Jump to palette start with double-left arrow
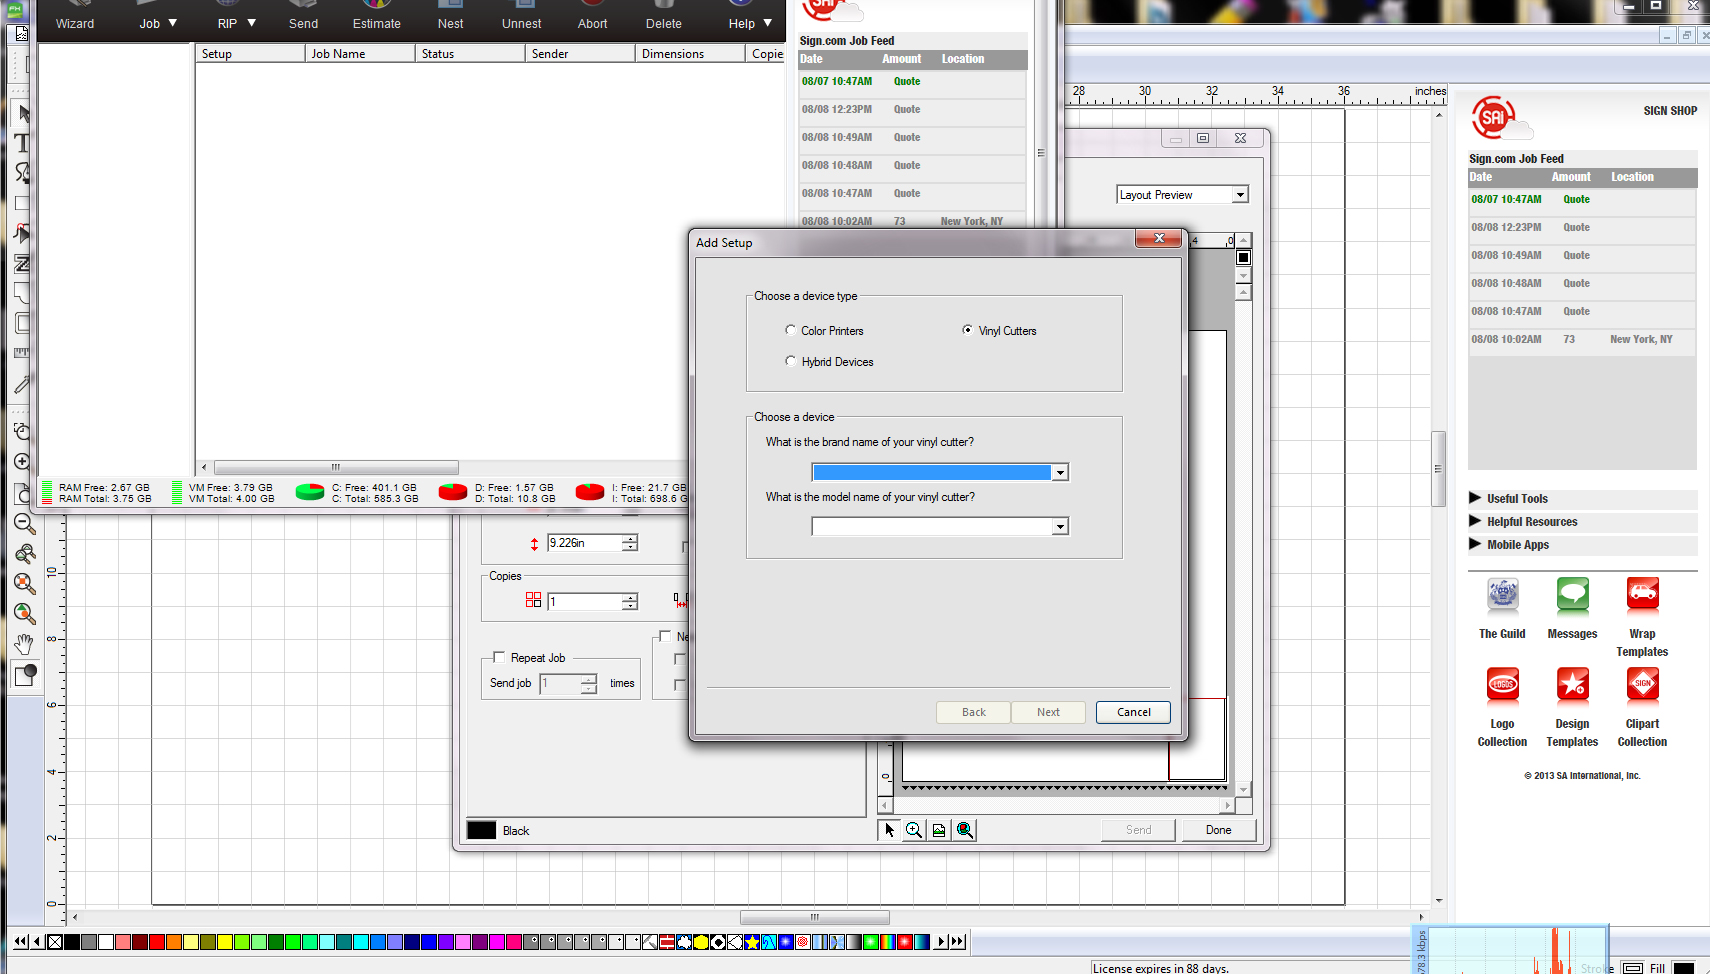Viewport: 1710px width, 974px height. (x=20, y=942)
